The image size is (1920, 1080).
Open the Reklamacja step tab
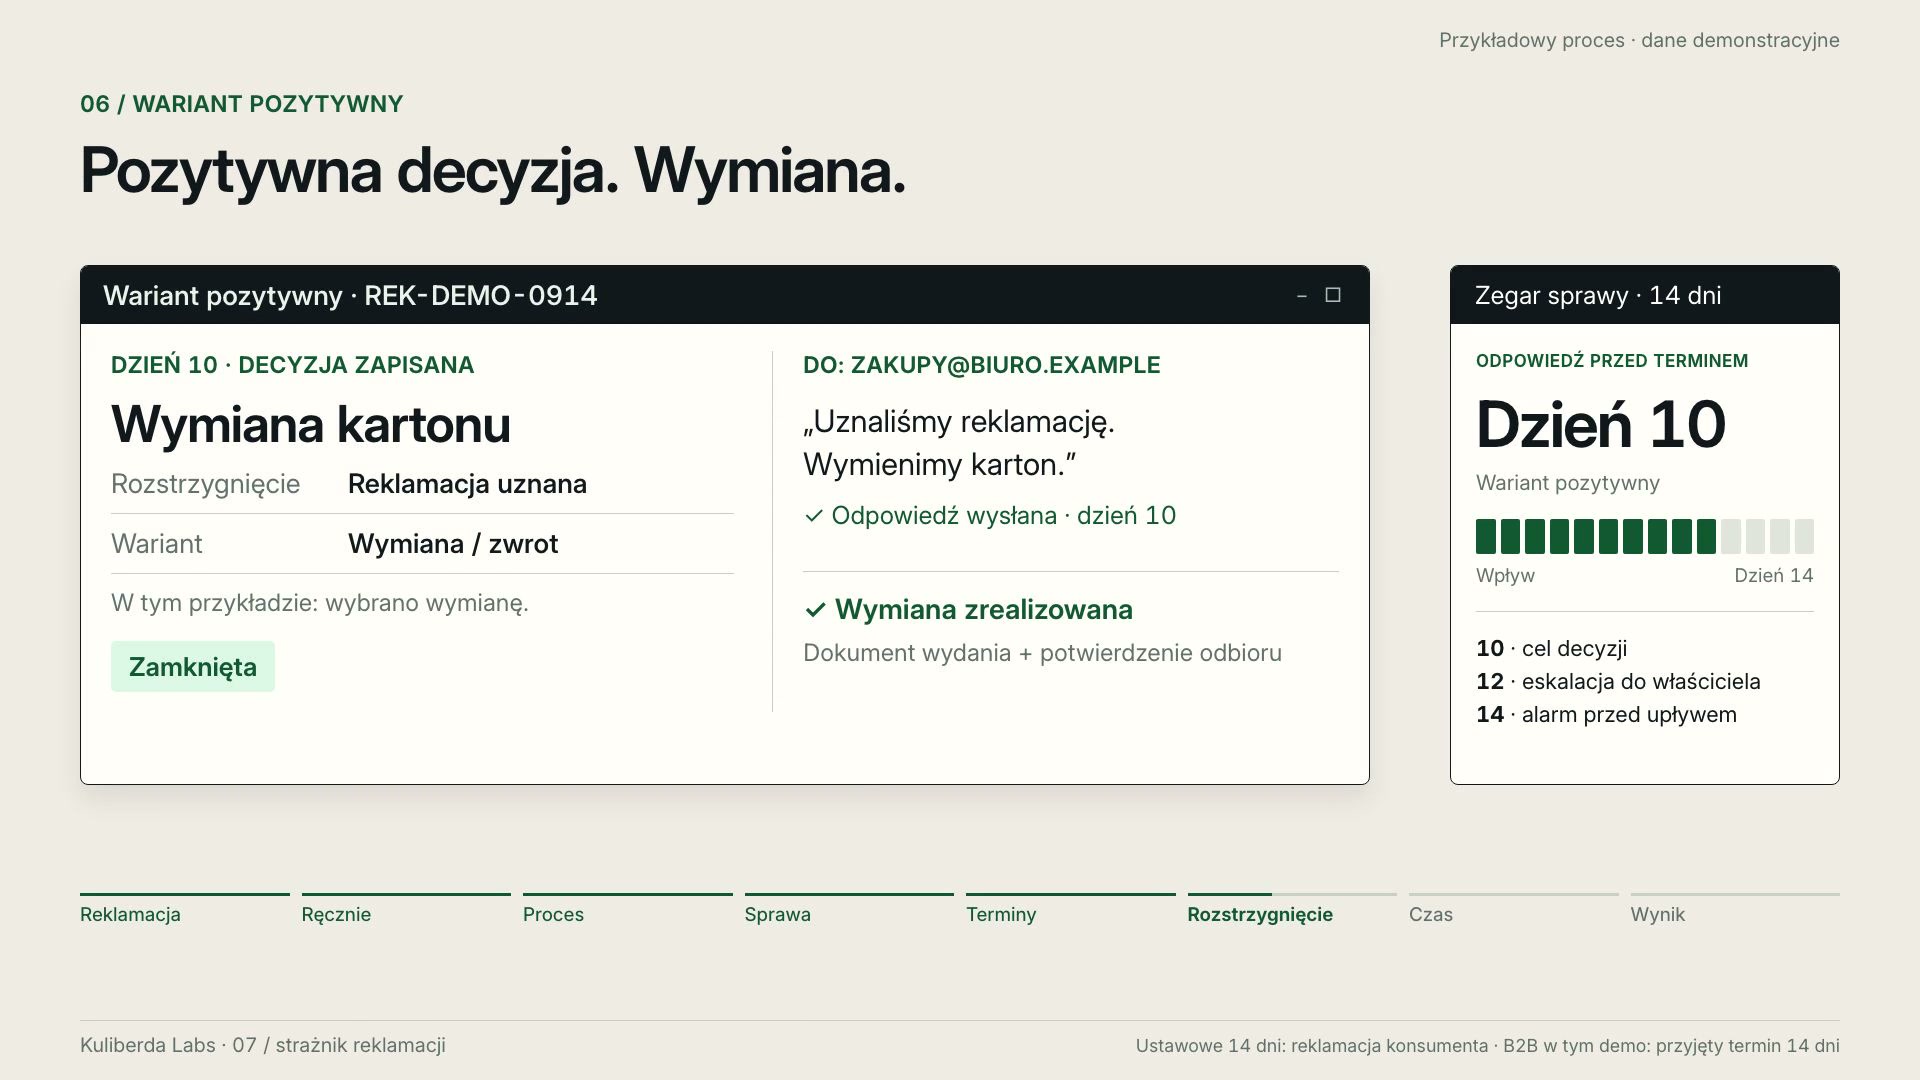click(x=185, y=910)
